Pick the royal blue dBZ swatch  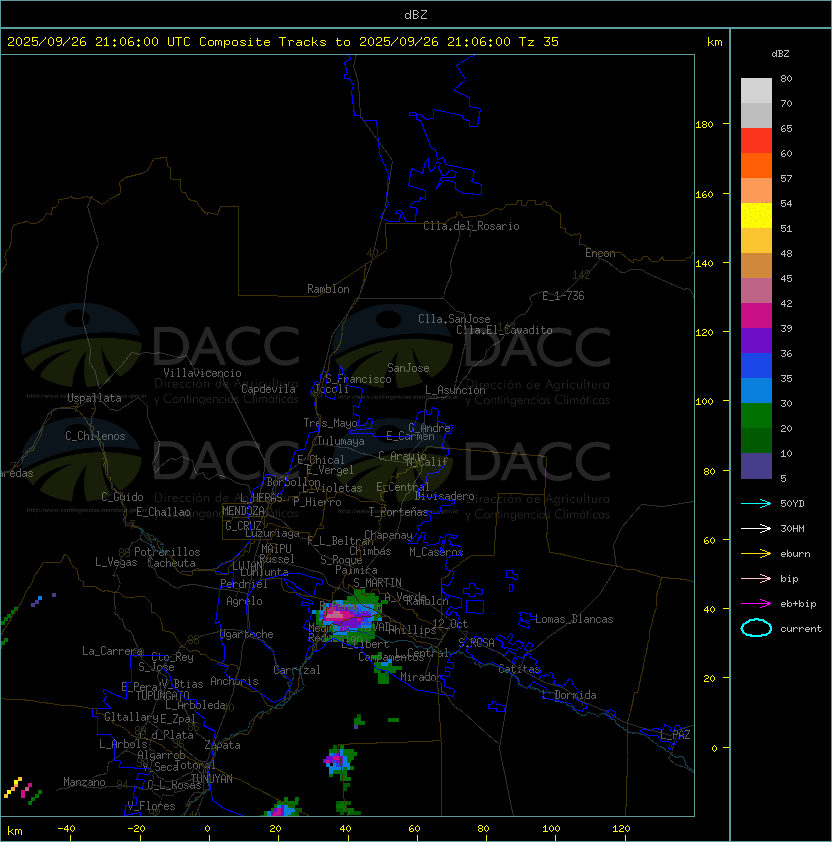[x=756, y=366]
